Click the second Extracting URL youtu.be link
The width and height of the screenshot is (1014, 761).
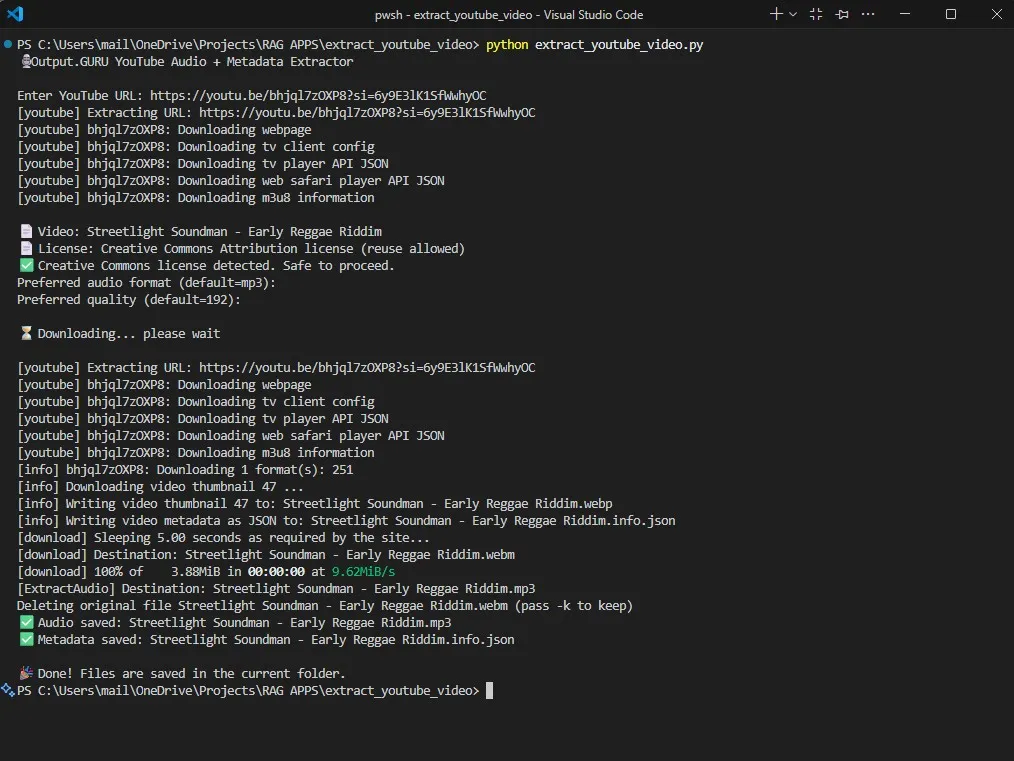pos(367,368)
